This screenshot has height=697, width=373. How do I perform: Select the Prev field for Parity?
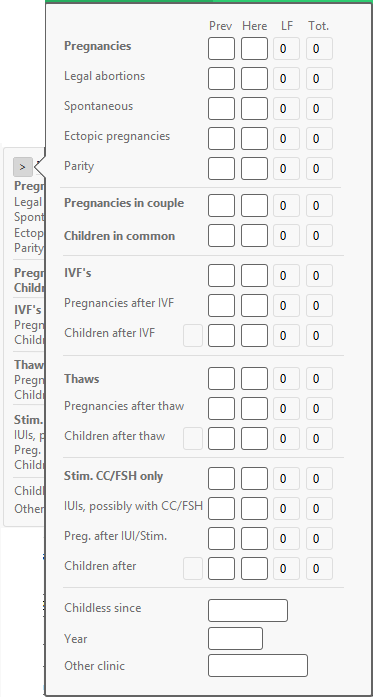(221, 168)
